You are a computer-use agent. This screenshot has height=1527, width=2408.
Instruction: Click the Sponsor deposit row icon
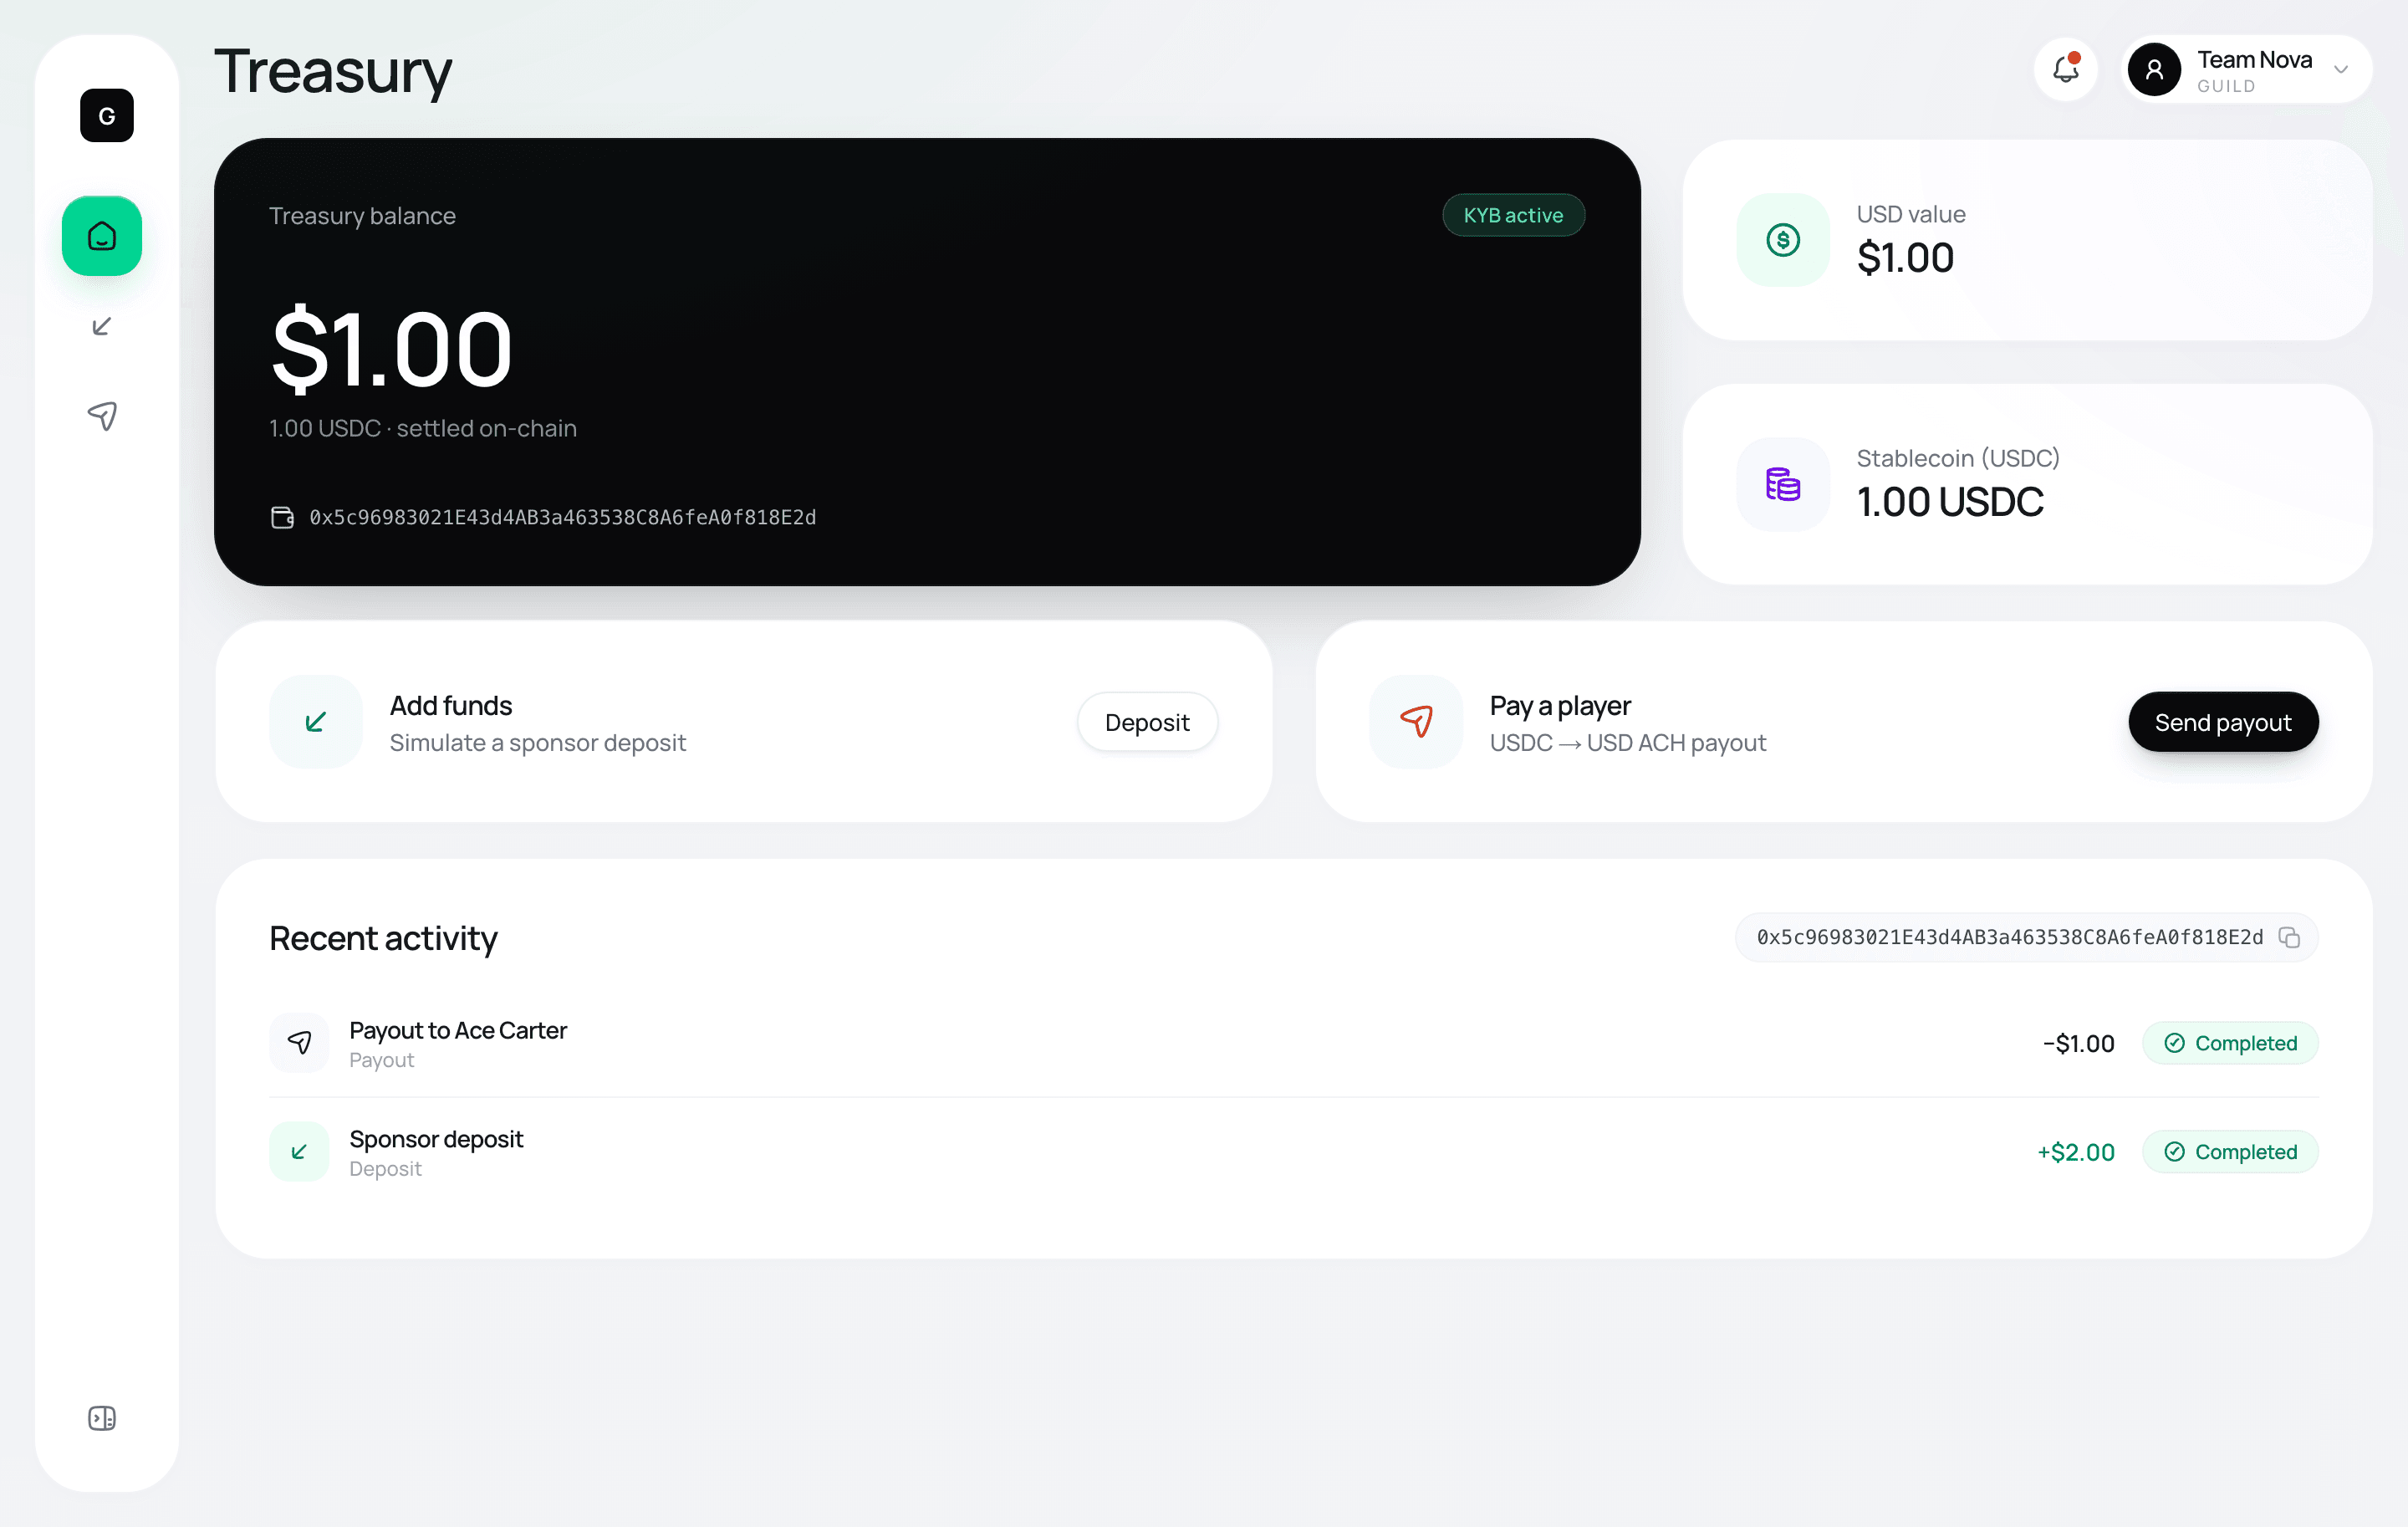point(299,1152)
